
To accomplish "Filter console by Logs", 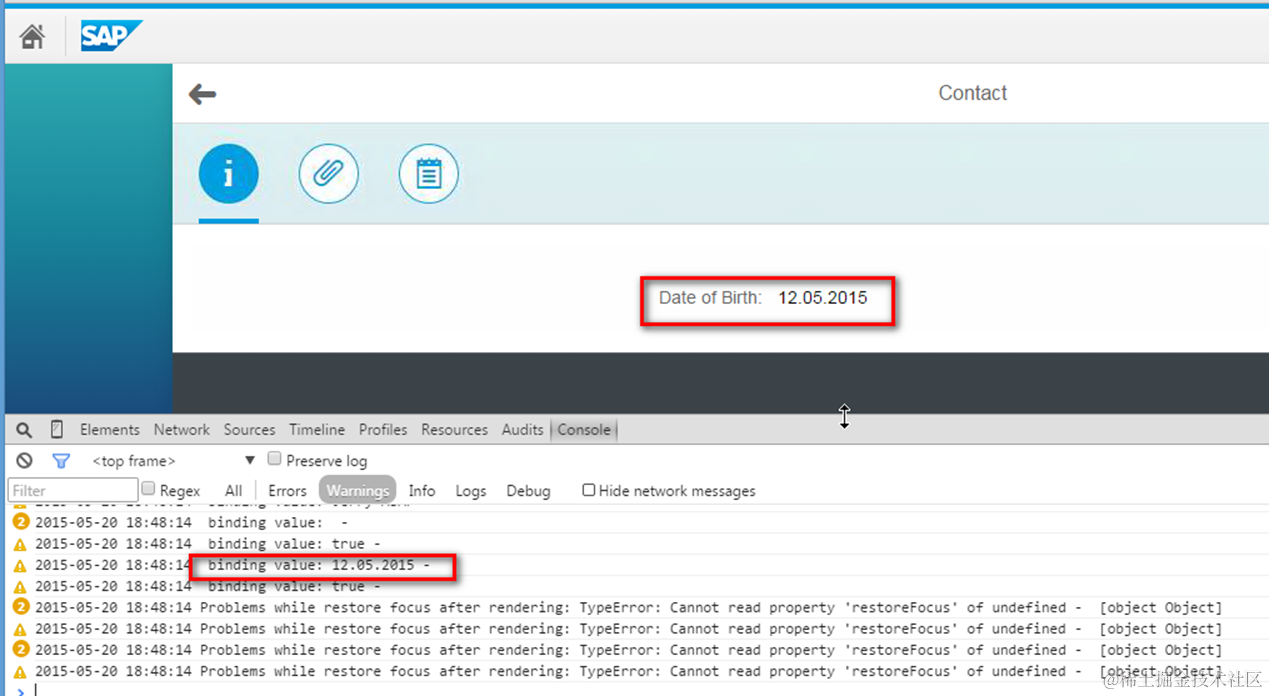I will pyautogui.click(x=470, y=491).
